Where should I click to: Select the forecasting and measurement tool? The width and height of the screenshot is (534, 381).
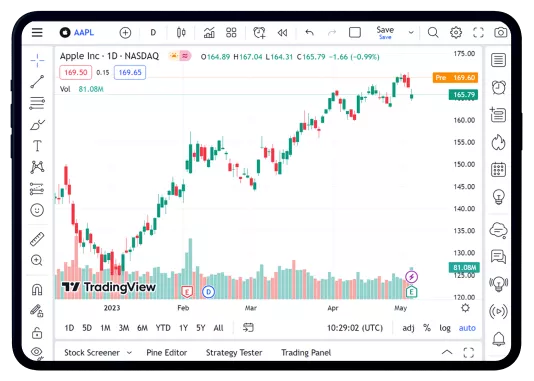coord(37,189)
